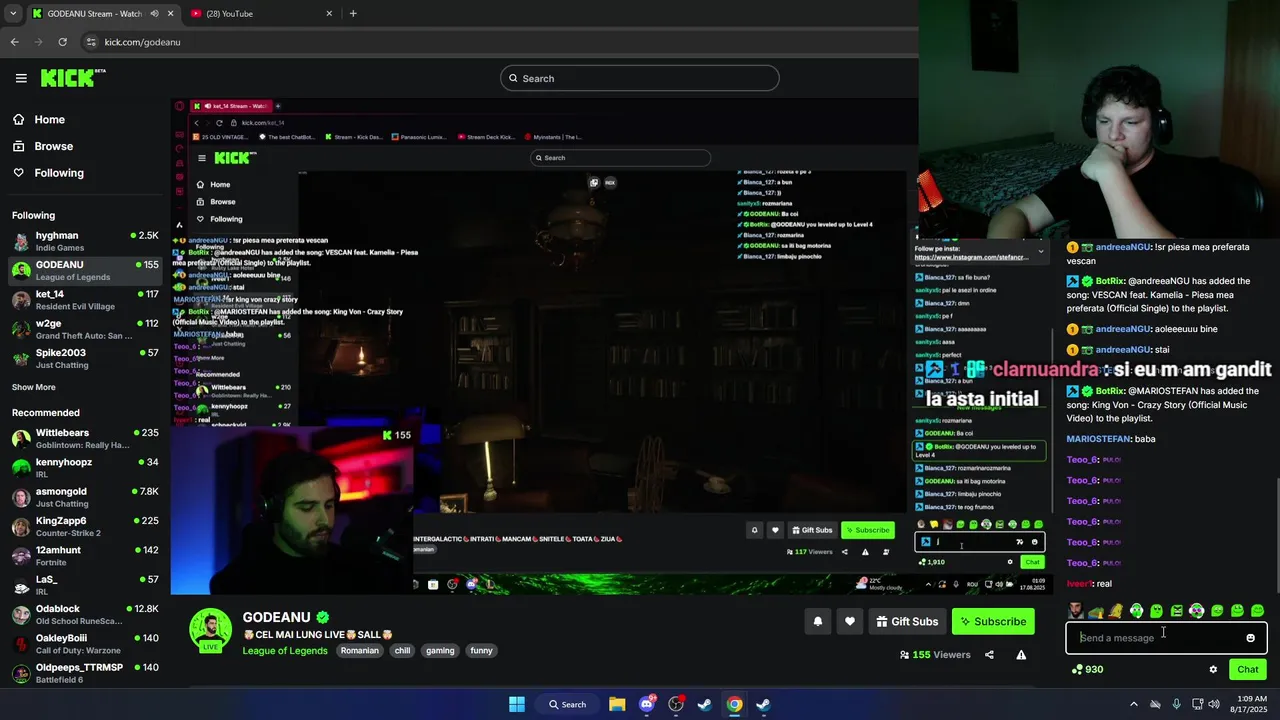Open the kennyhoopz recommended channel
This screenshot has height=720, width=1280.
tap(85, 468)
